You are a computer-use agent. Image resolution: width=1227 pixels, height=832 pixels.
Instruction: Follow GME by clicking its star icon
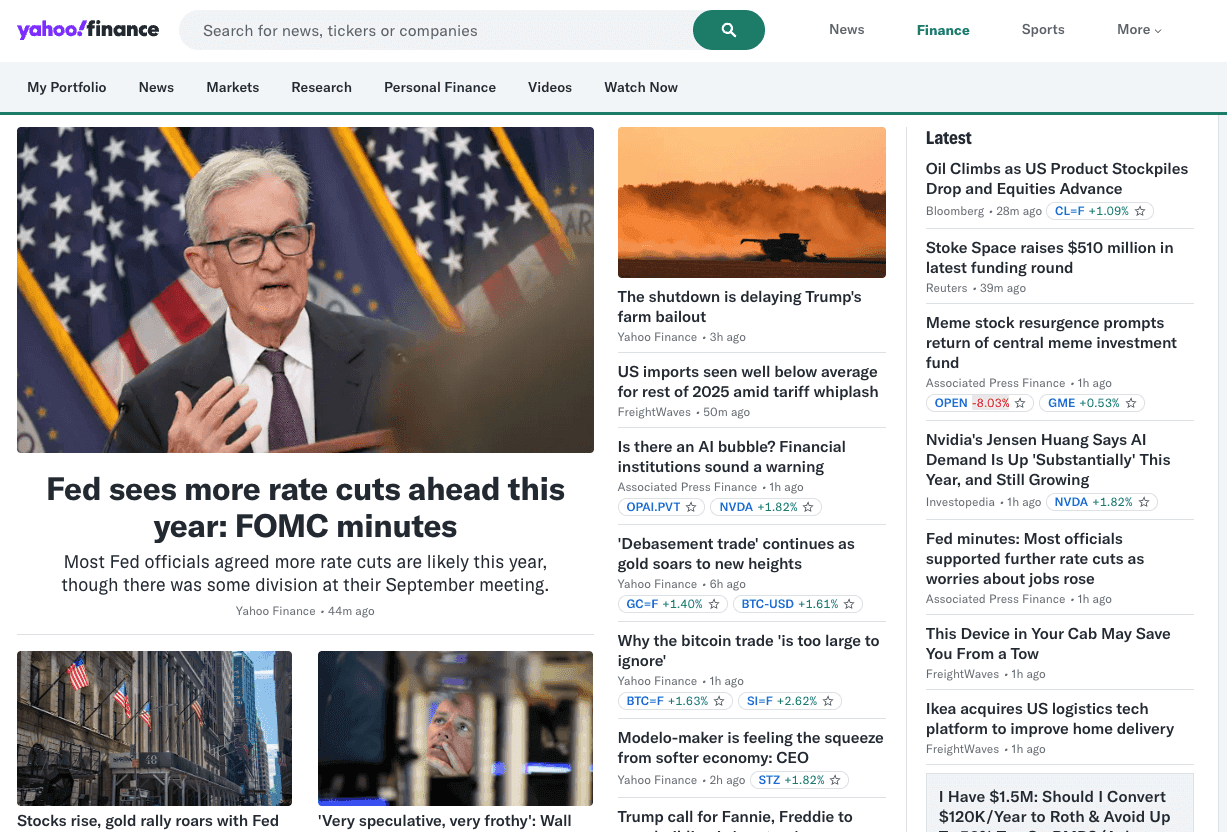pos(1129,403)
